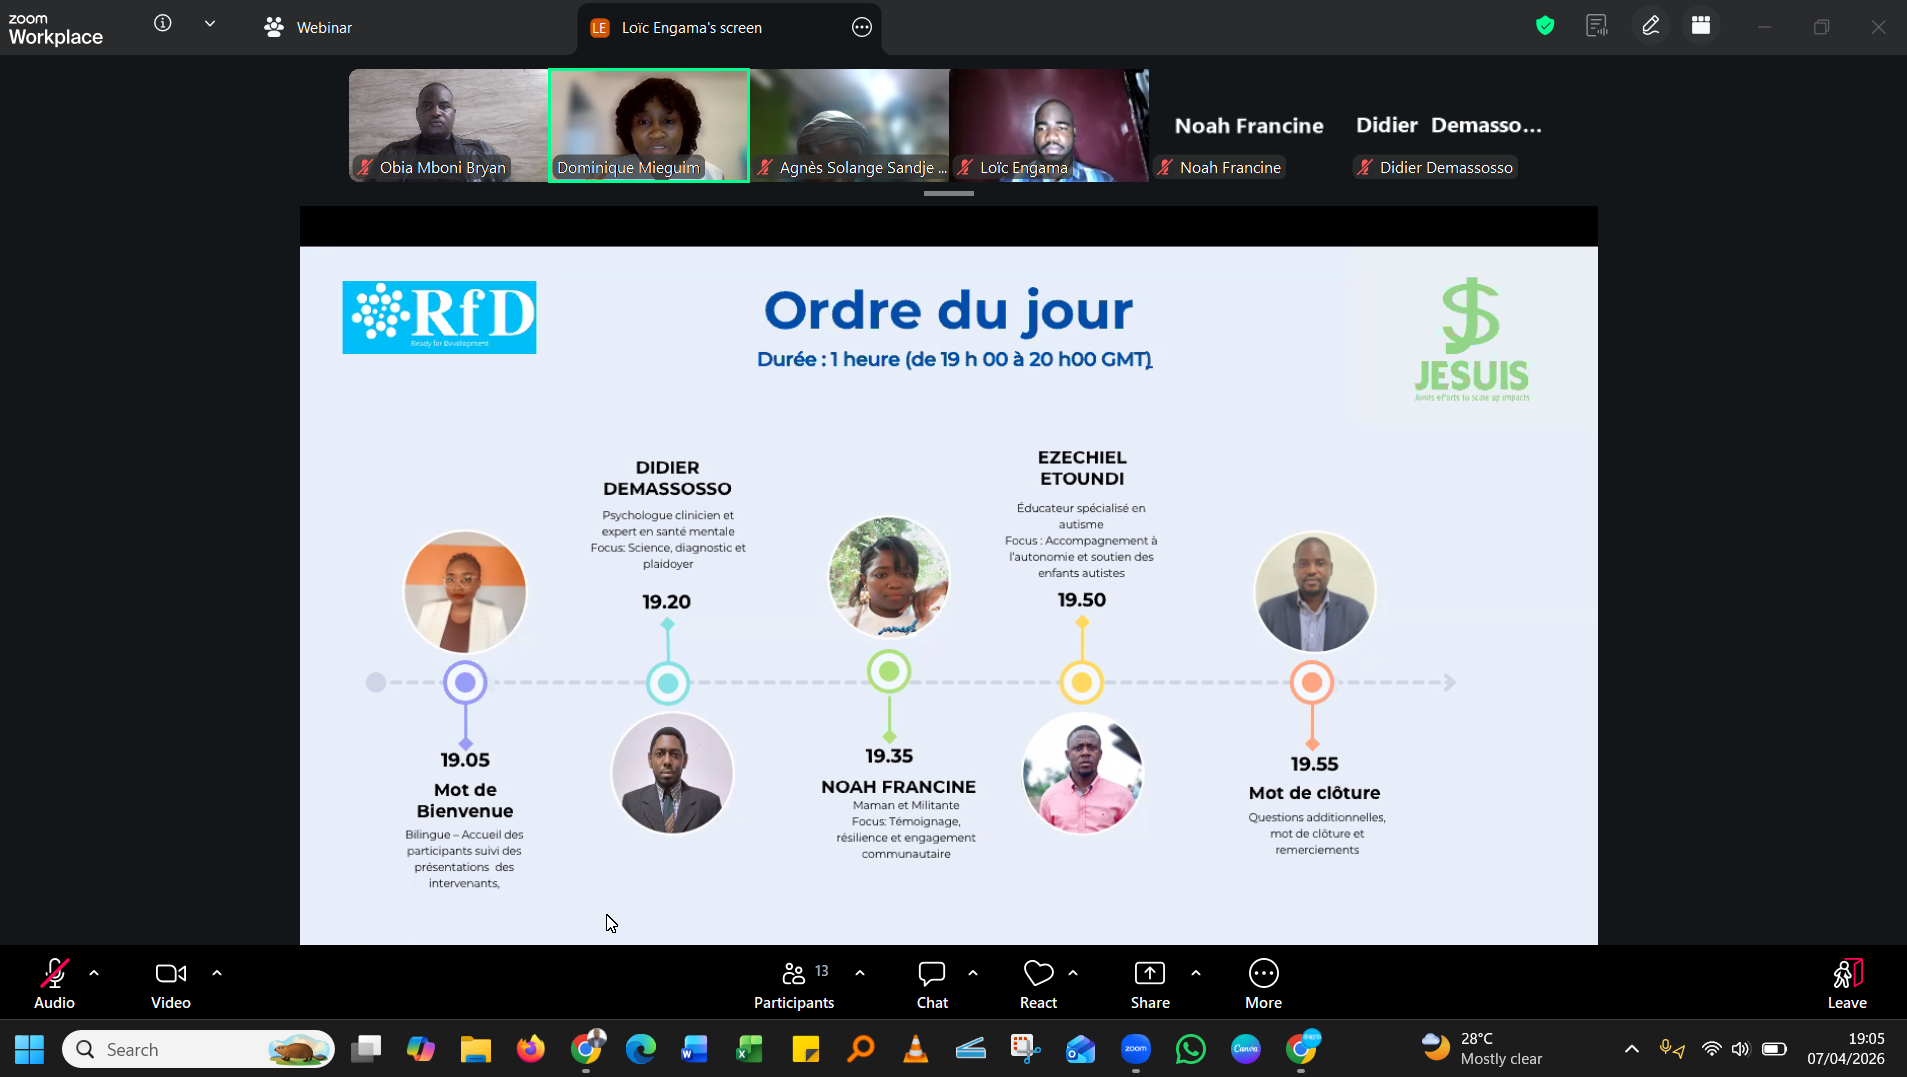
Task: Open the More options menu
Action: (x=1263, y=985)
